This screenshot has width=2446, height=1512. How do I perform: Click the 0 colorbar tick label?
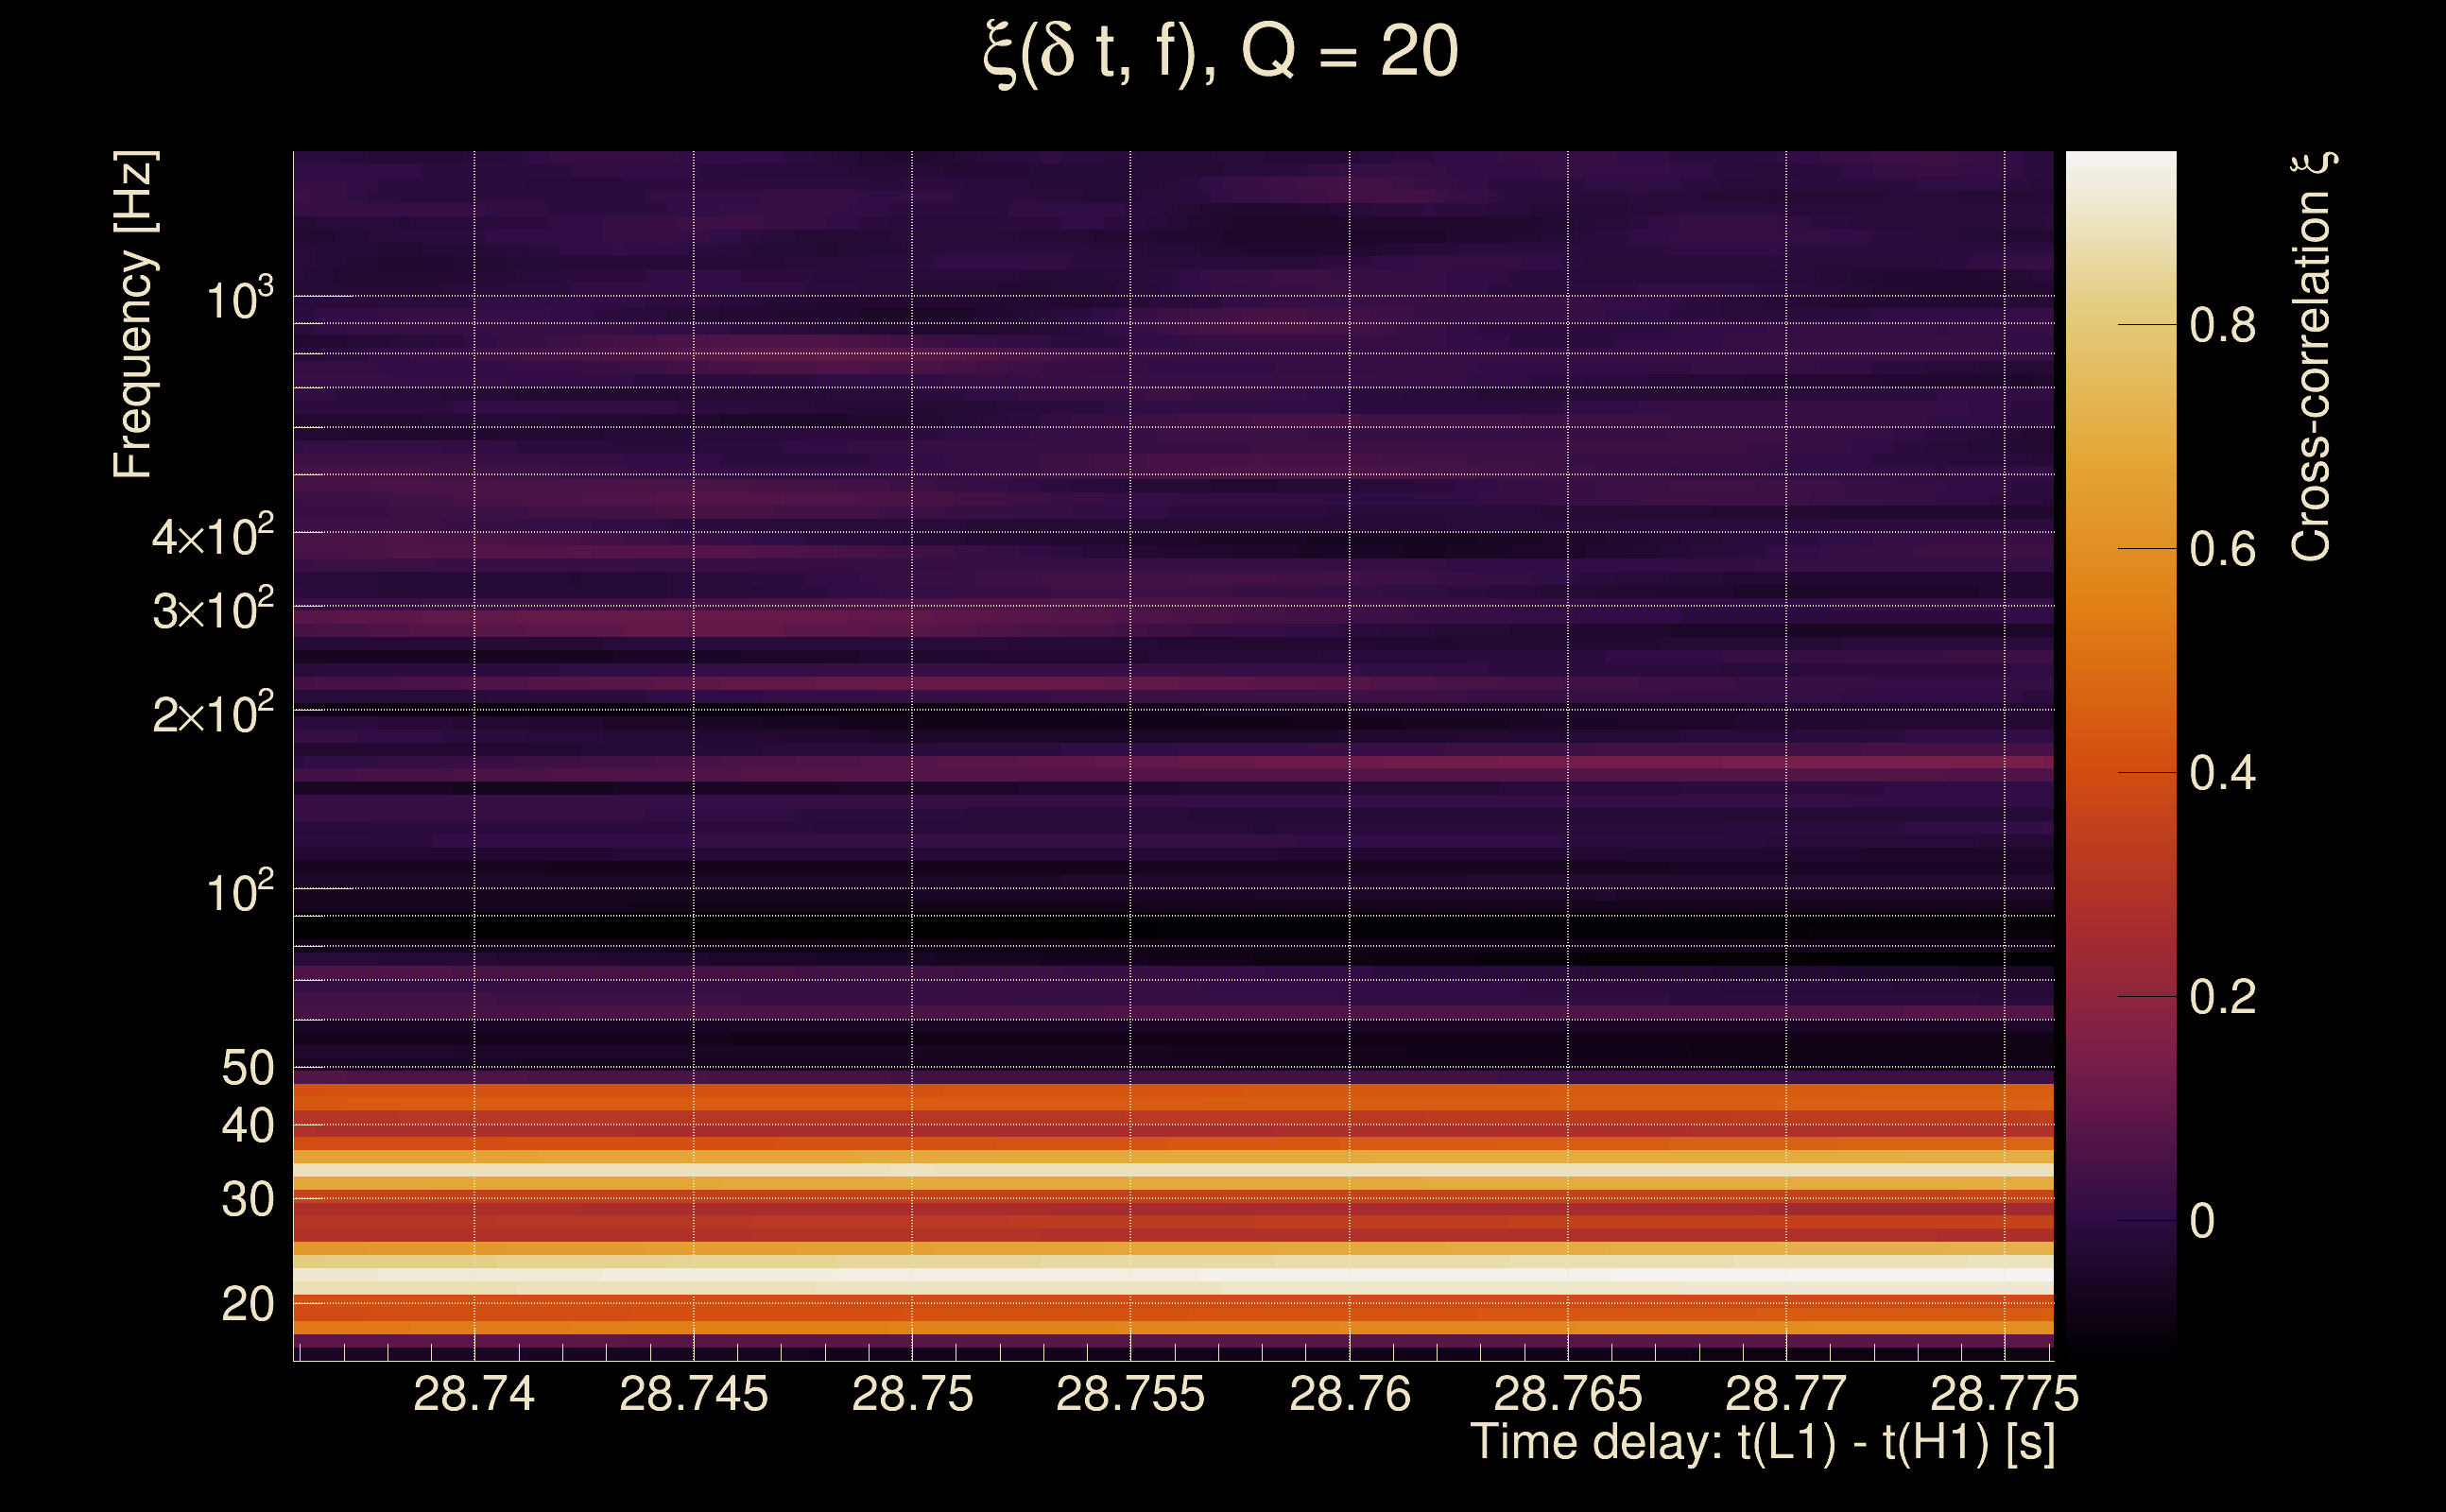pyautogui.click(x=2202, y=1221)
